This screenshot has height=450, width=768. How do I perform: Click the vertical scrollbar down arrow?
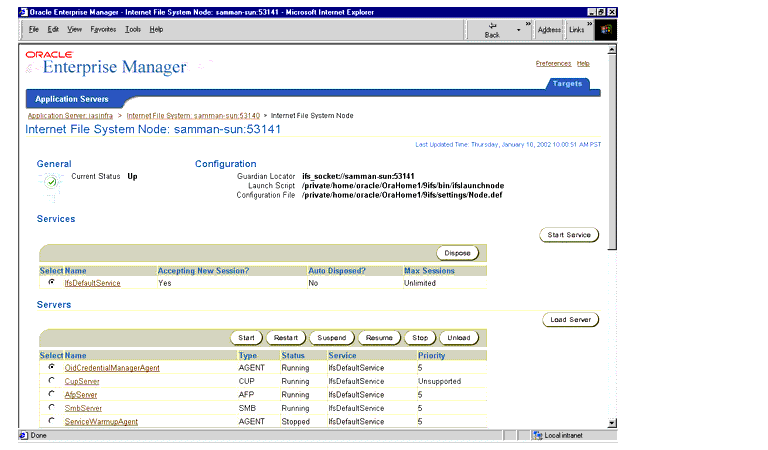tap(612, 423)
